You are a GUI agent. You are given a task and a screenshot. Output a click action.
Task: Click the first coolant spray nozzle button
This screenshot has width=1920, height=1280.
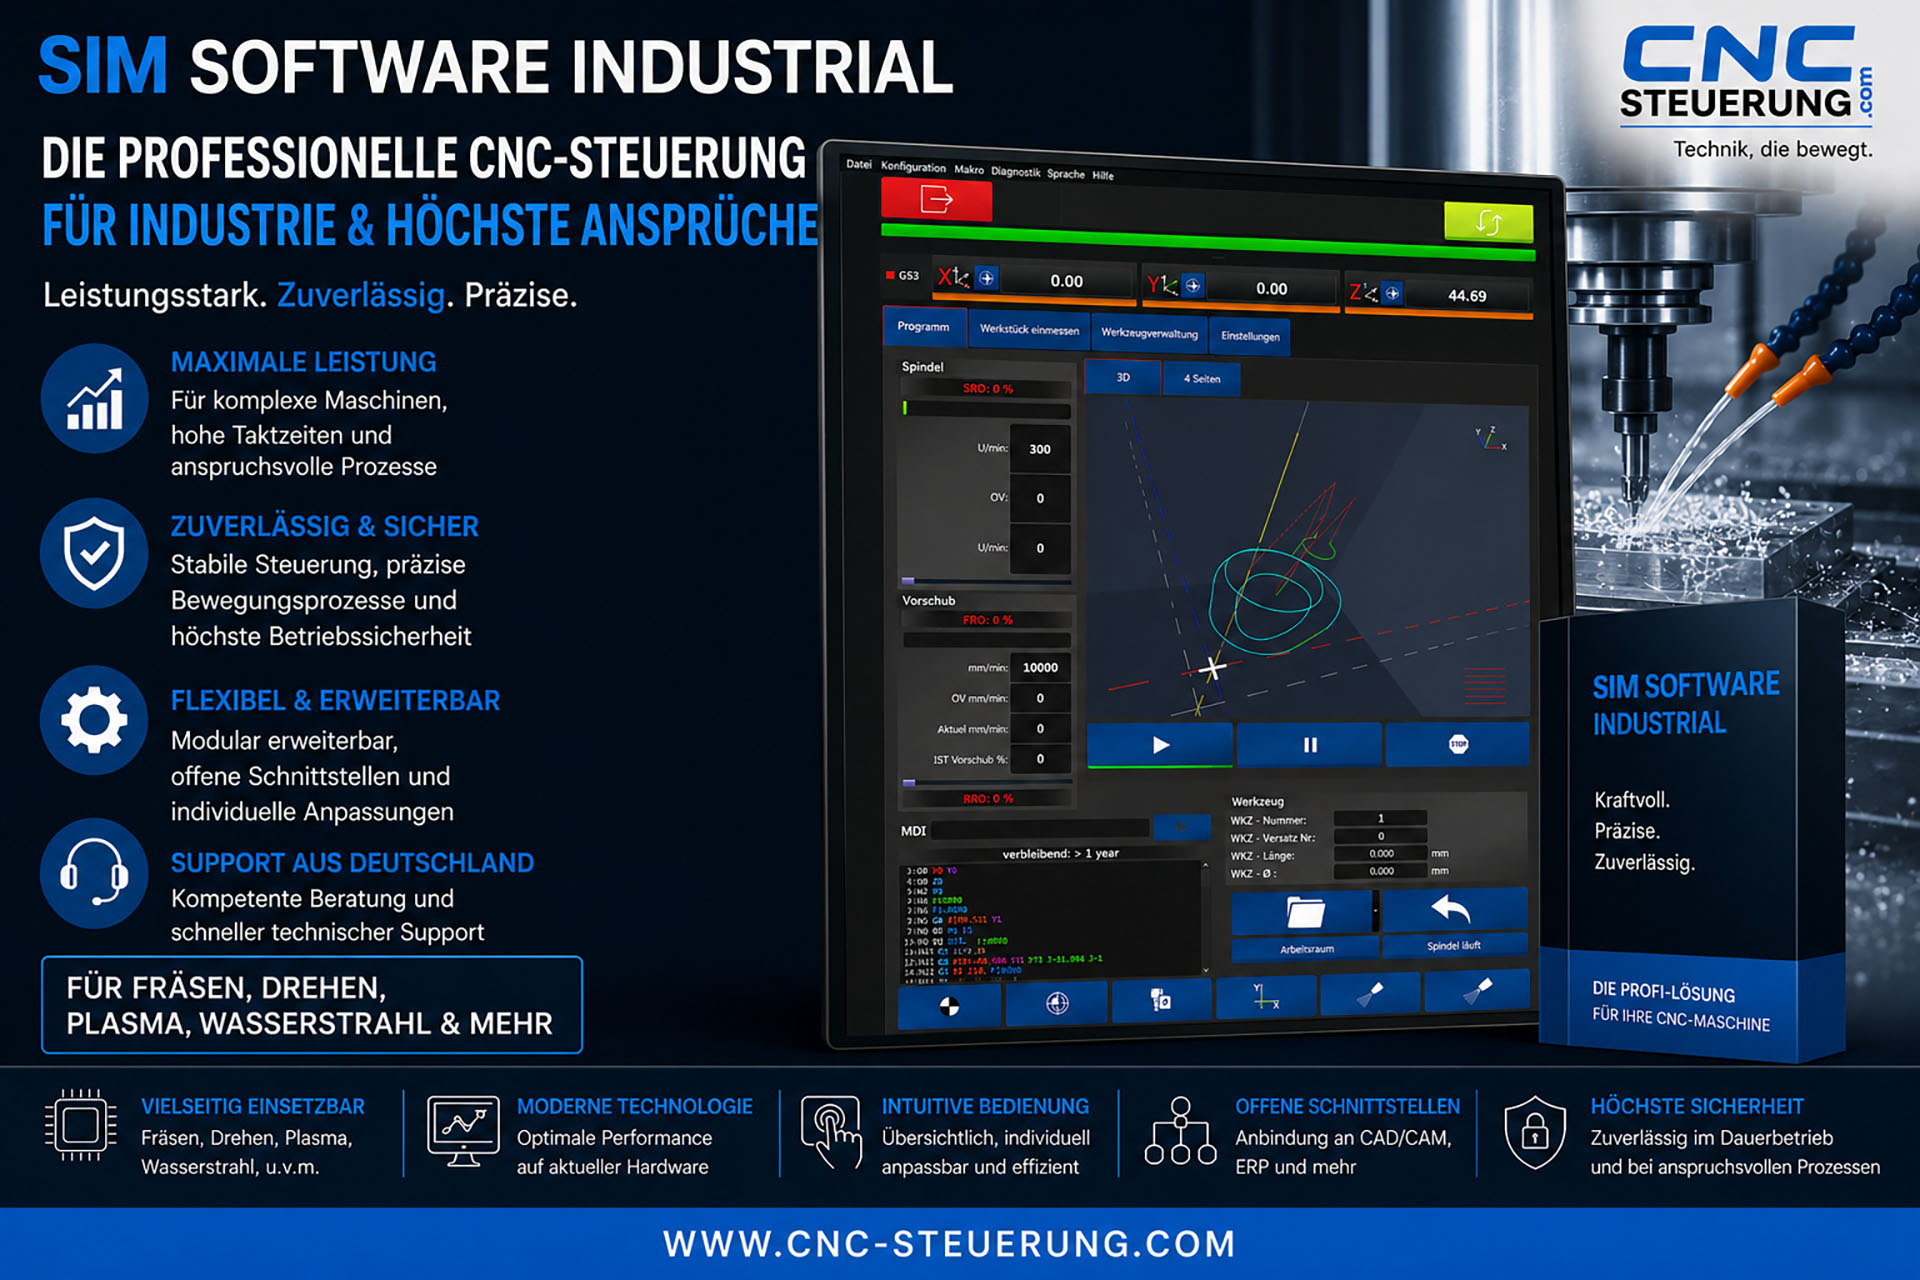tap(1370, 993)
